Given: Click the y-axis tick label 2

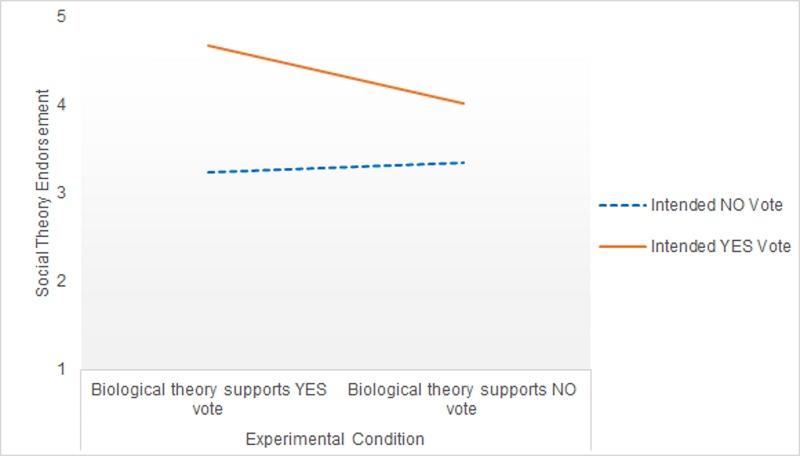Looking at the screenshot, I should [x=63, y=281].
